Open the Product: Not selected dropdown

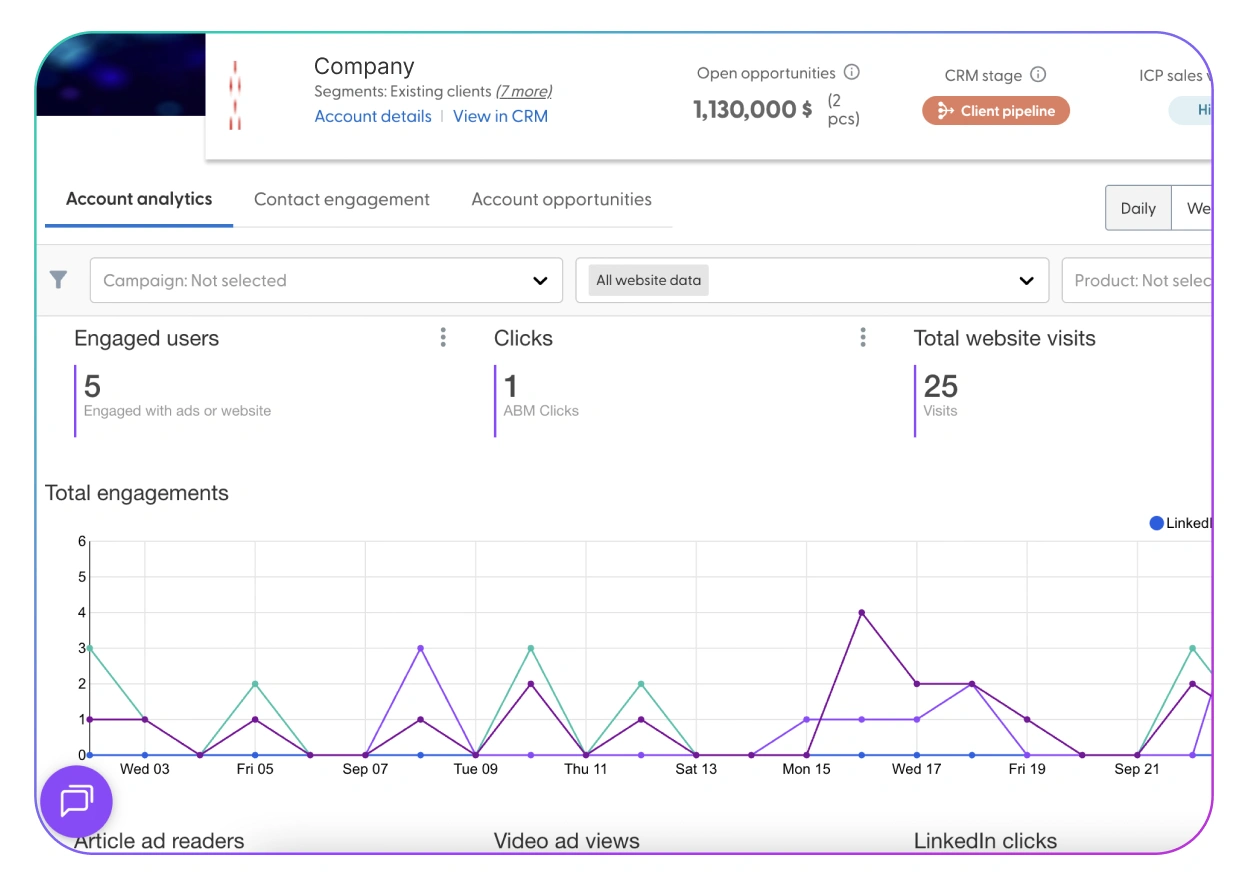(1140, 281)
